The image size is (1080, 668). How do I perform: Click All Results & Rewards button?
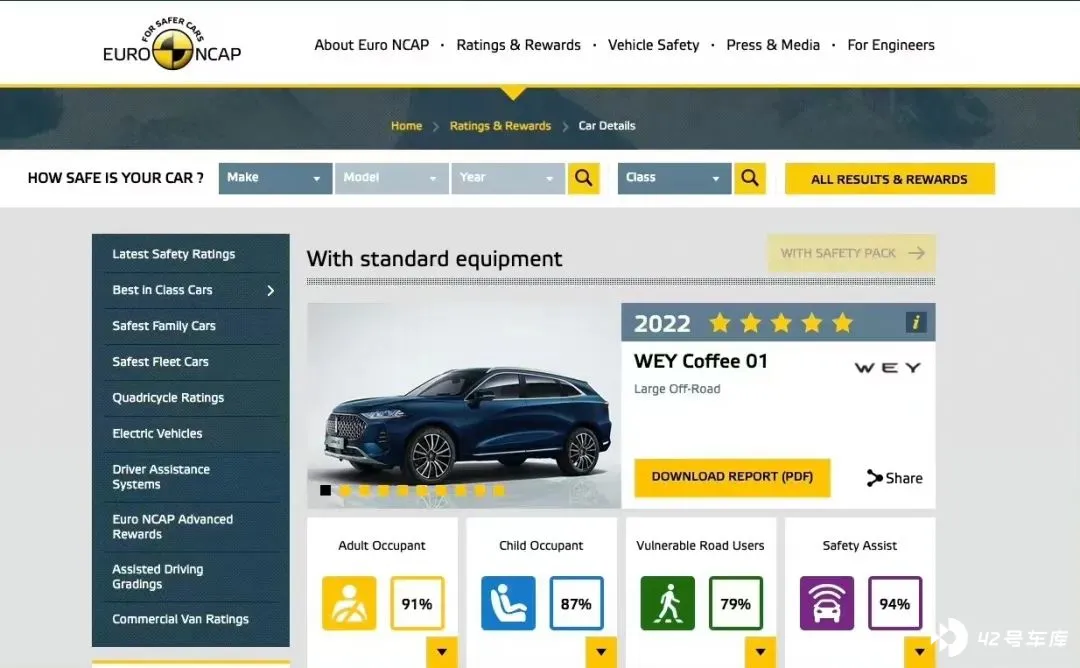(x=889, y=179)
